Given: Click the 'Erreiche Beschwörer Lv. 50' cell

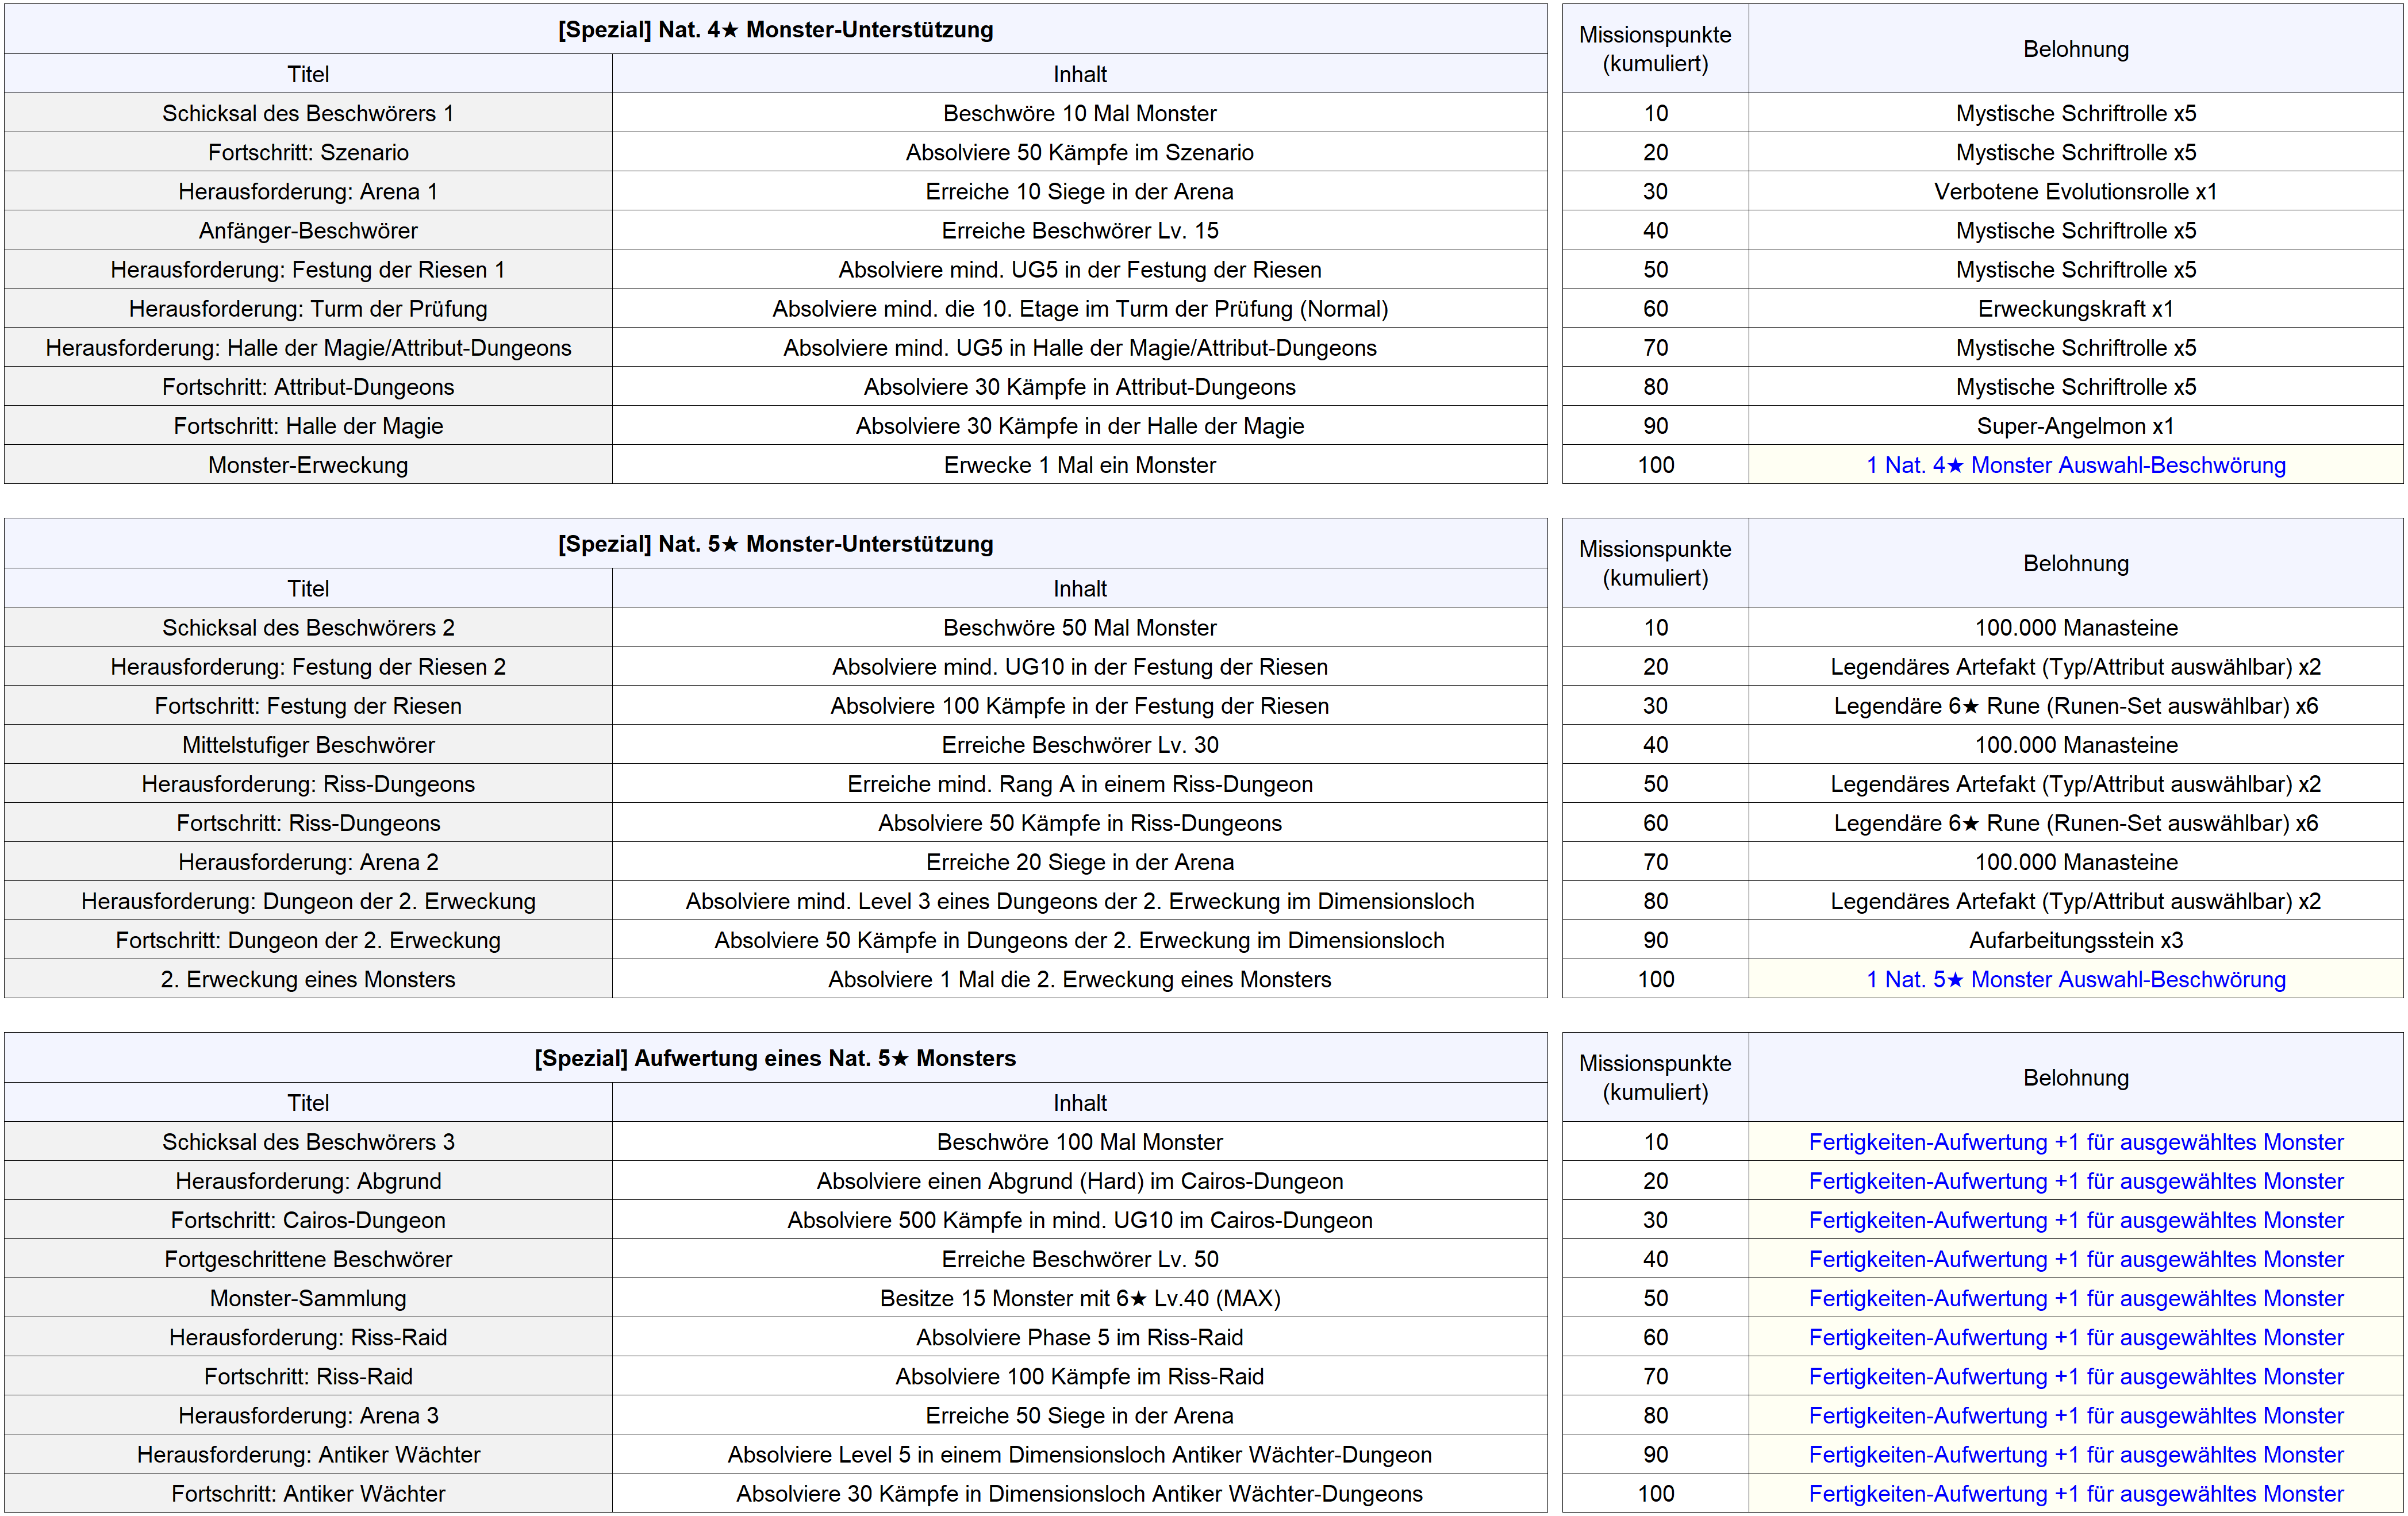Looking at the screenshot, I should 1079,1259.
